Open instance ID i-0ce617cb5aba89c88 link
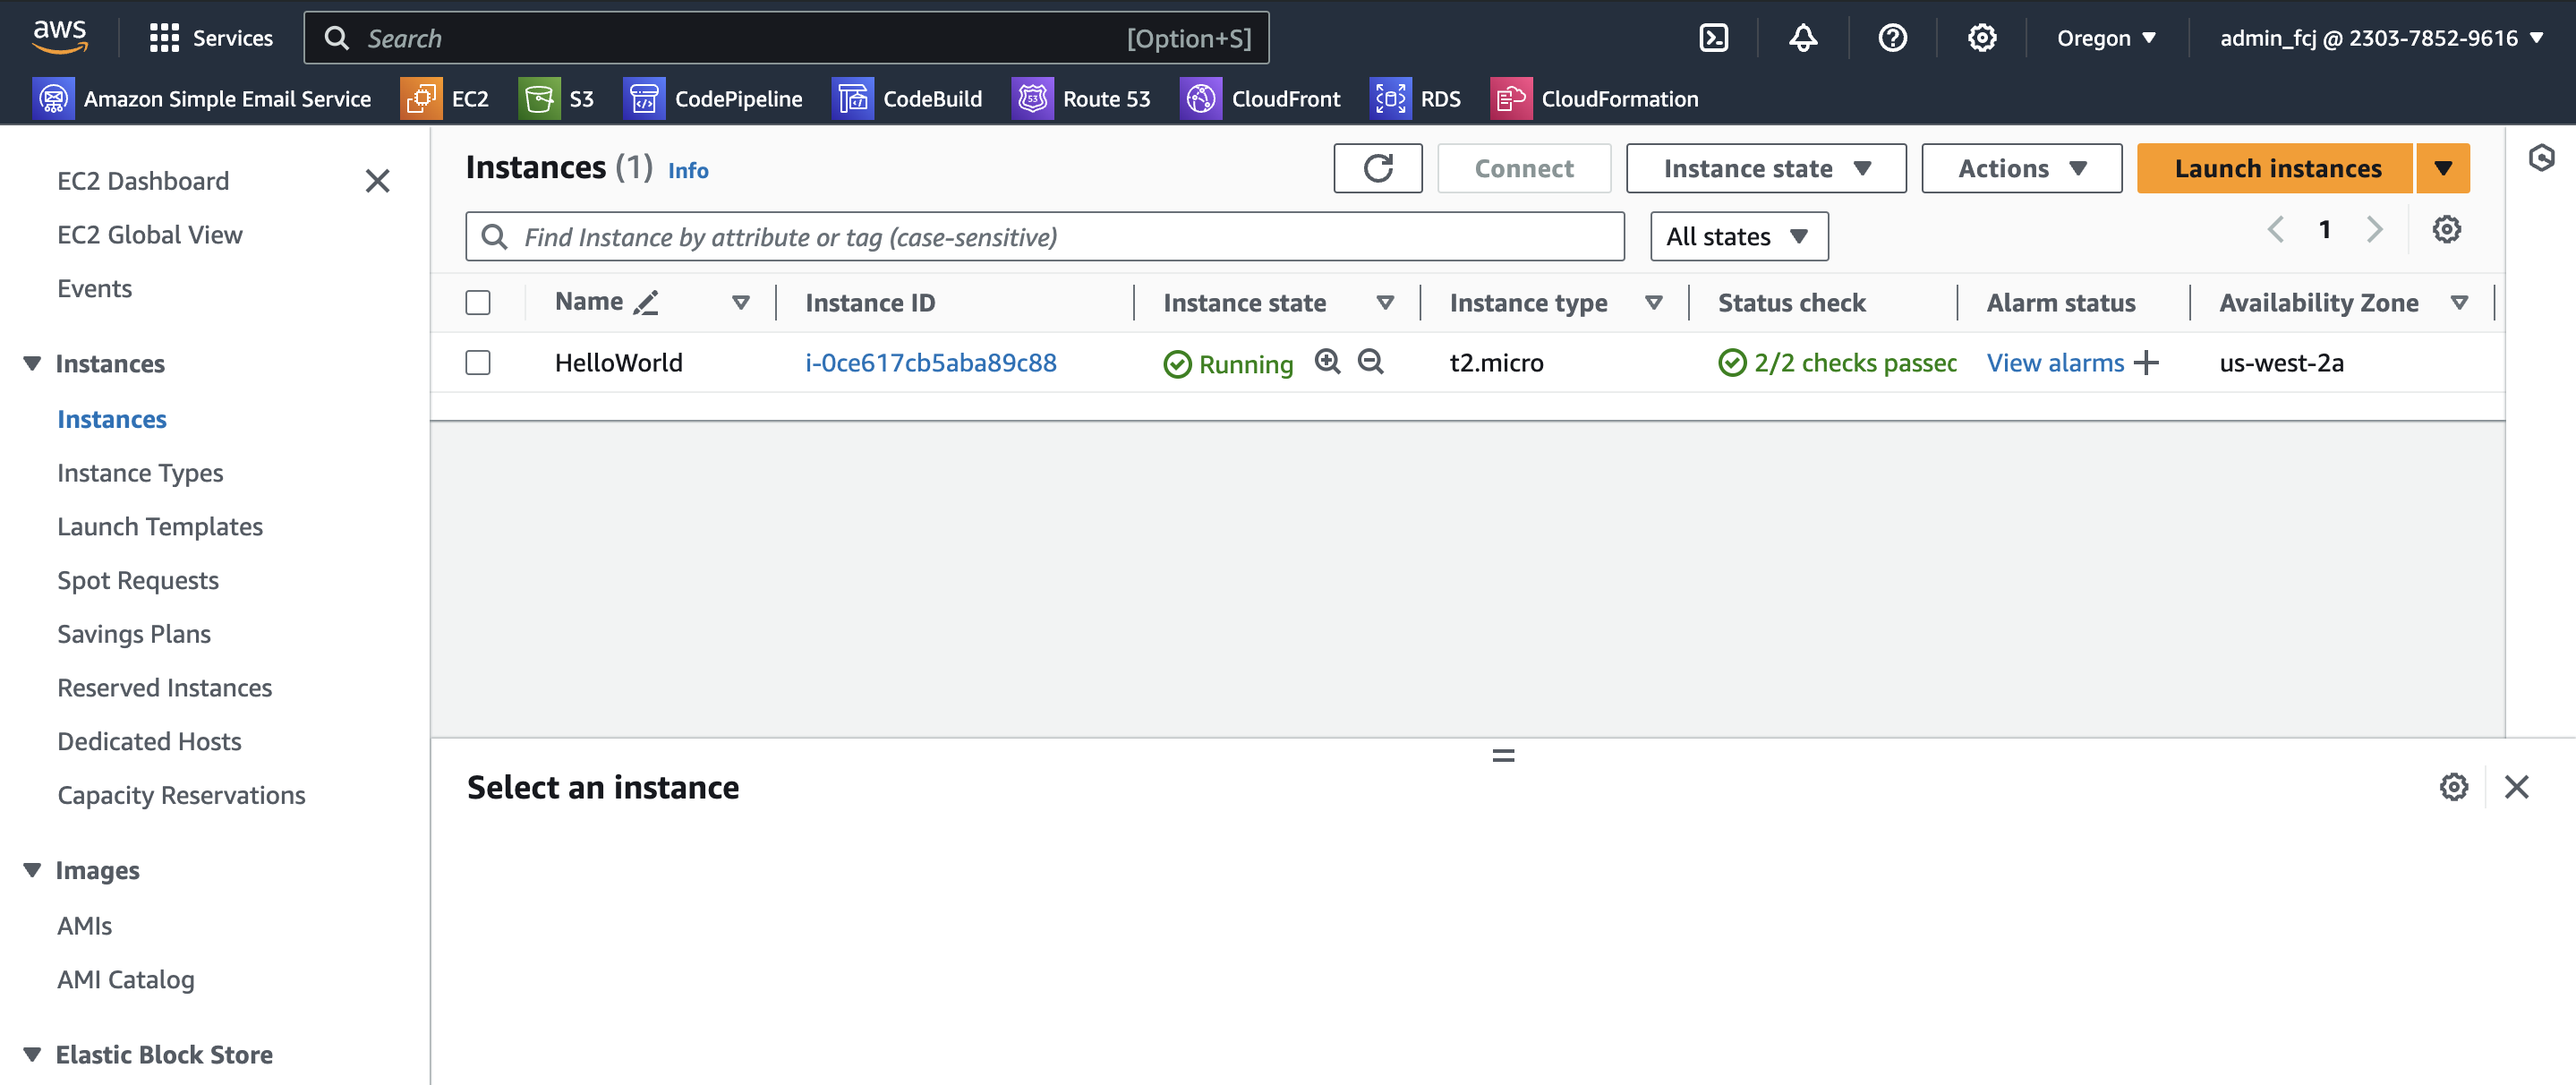 pyautogui.click(x=930, y=362)
